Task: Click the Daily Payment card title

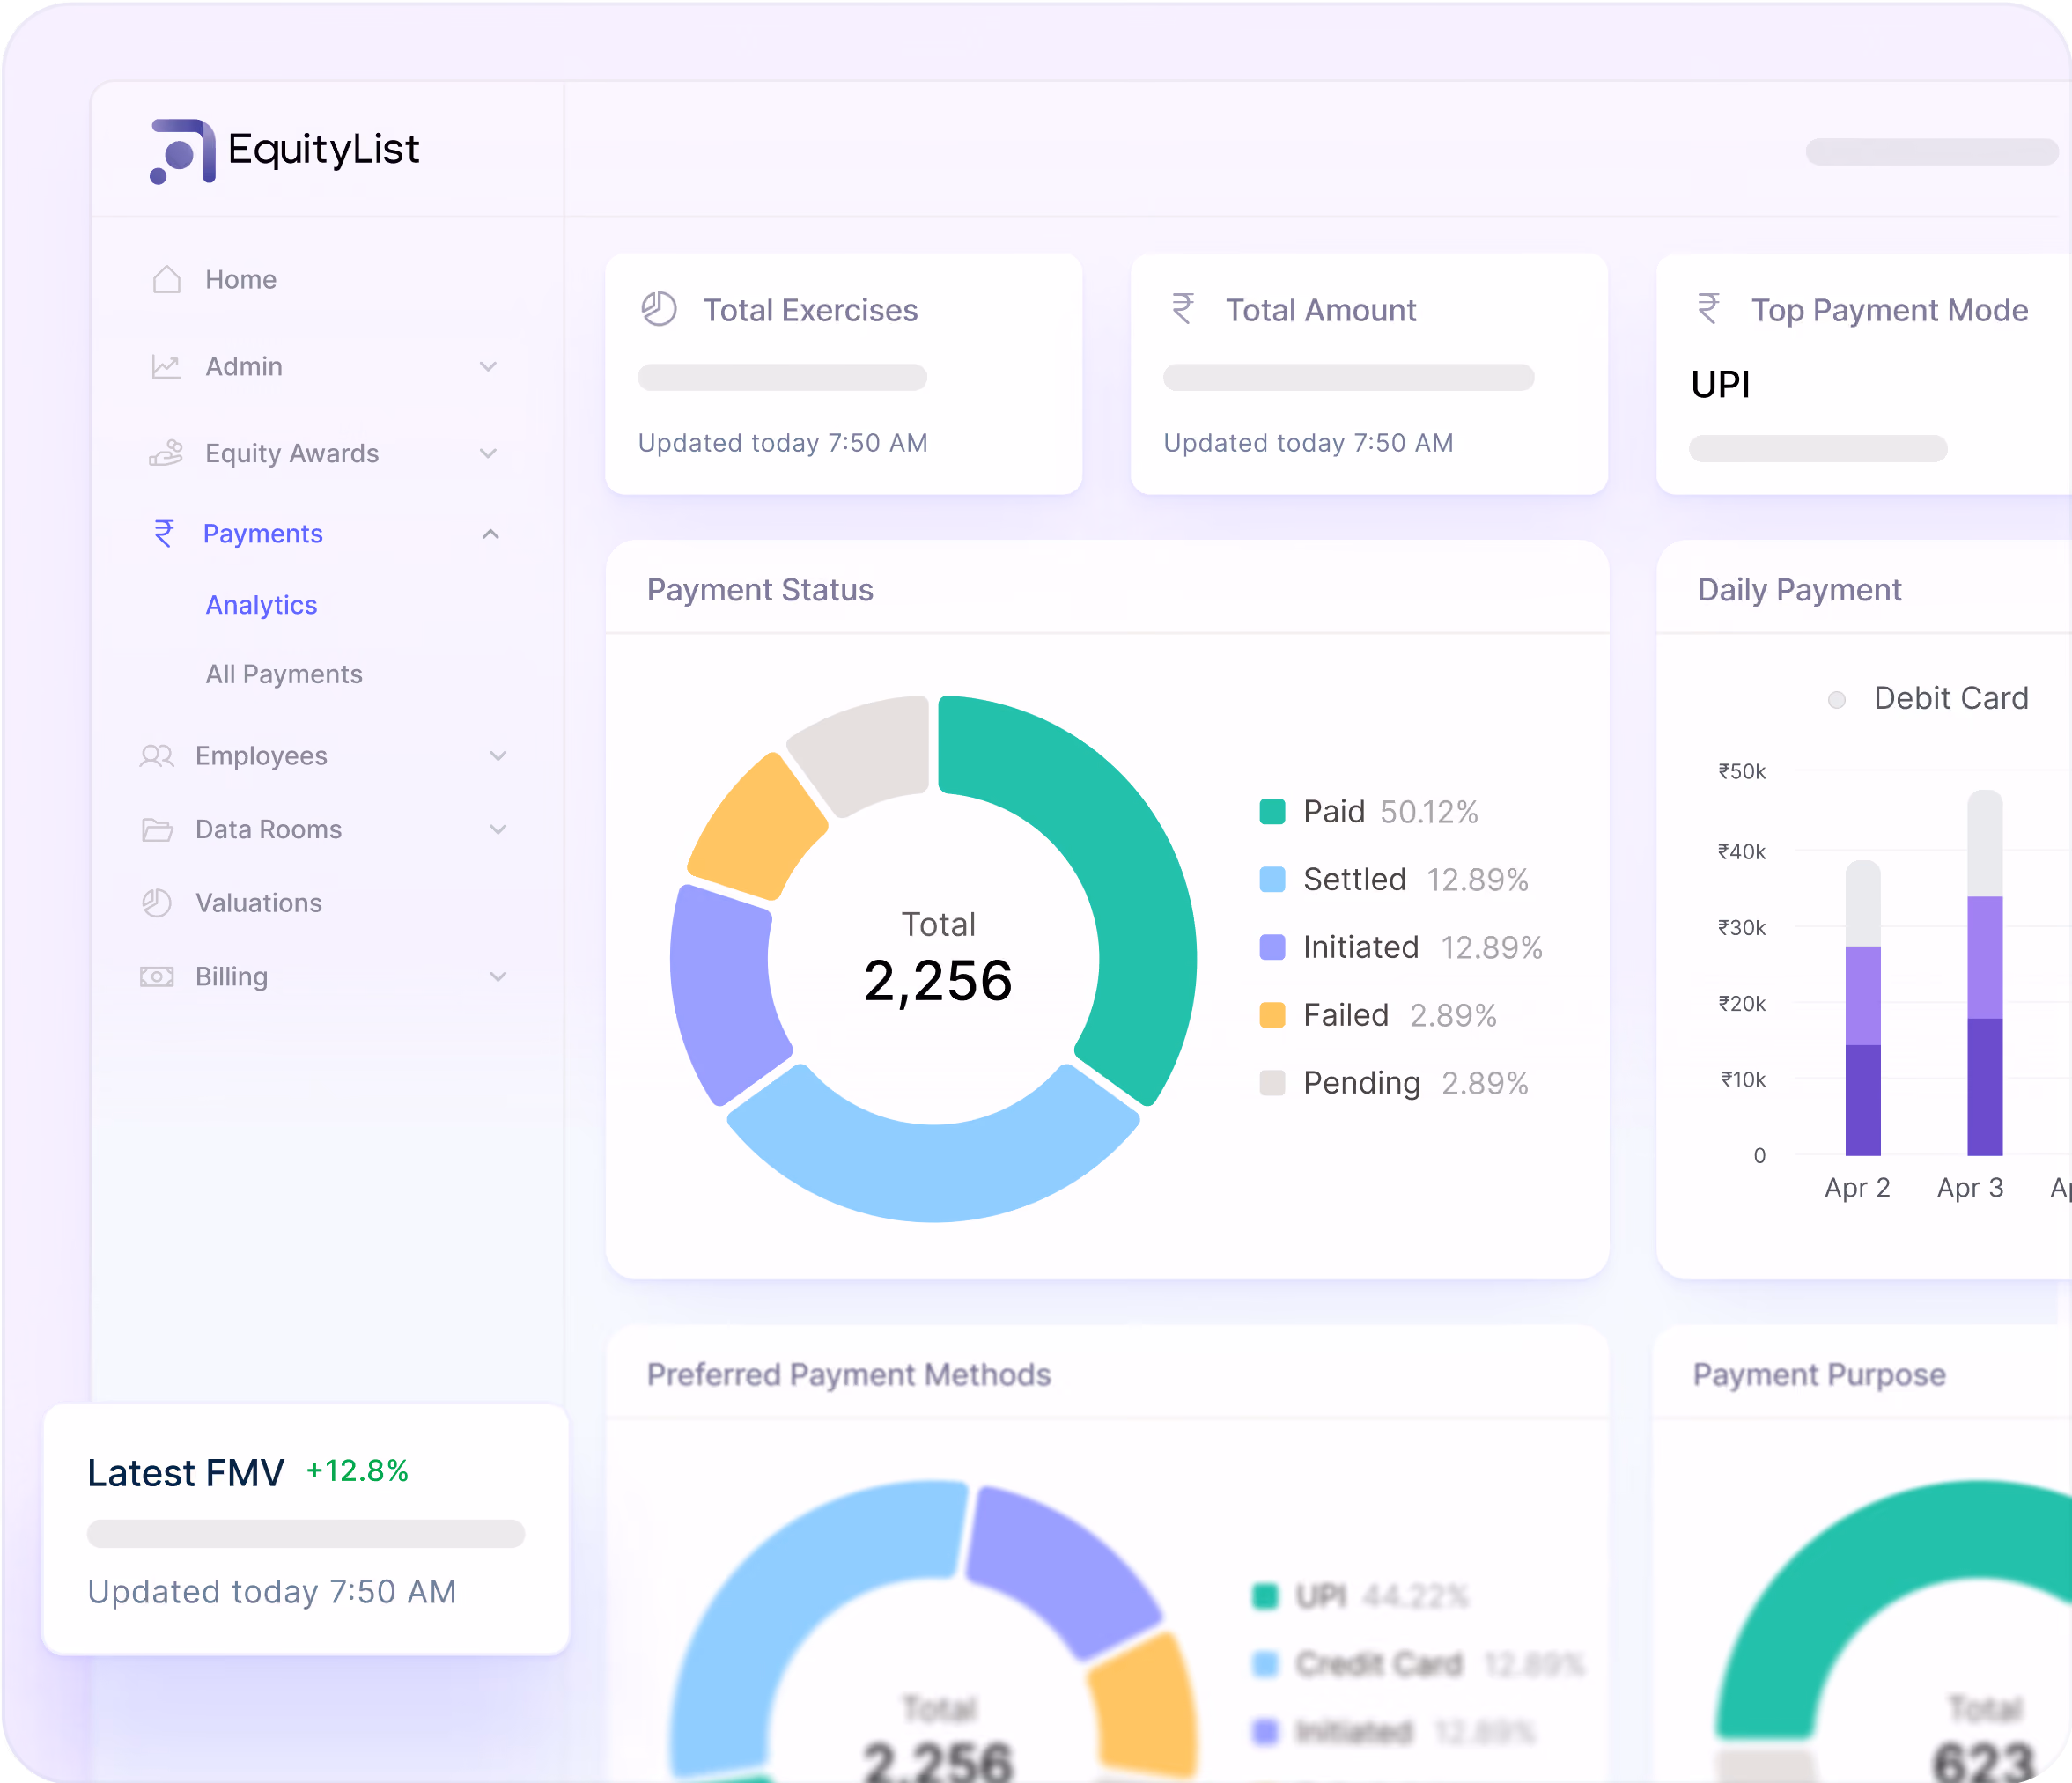Action: click(1799, 590)
